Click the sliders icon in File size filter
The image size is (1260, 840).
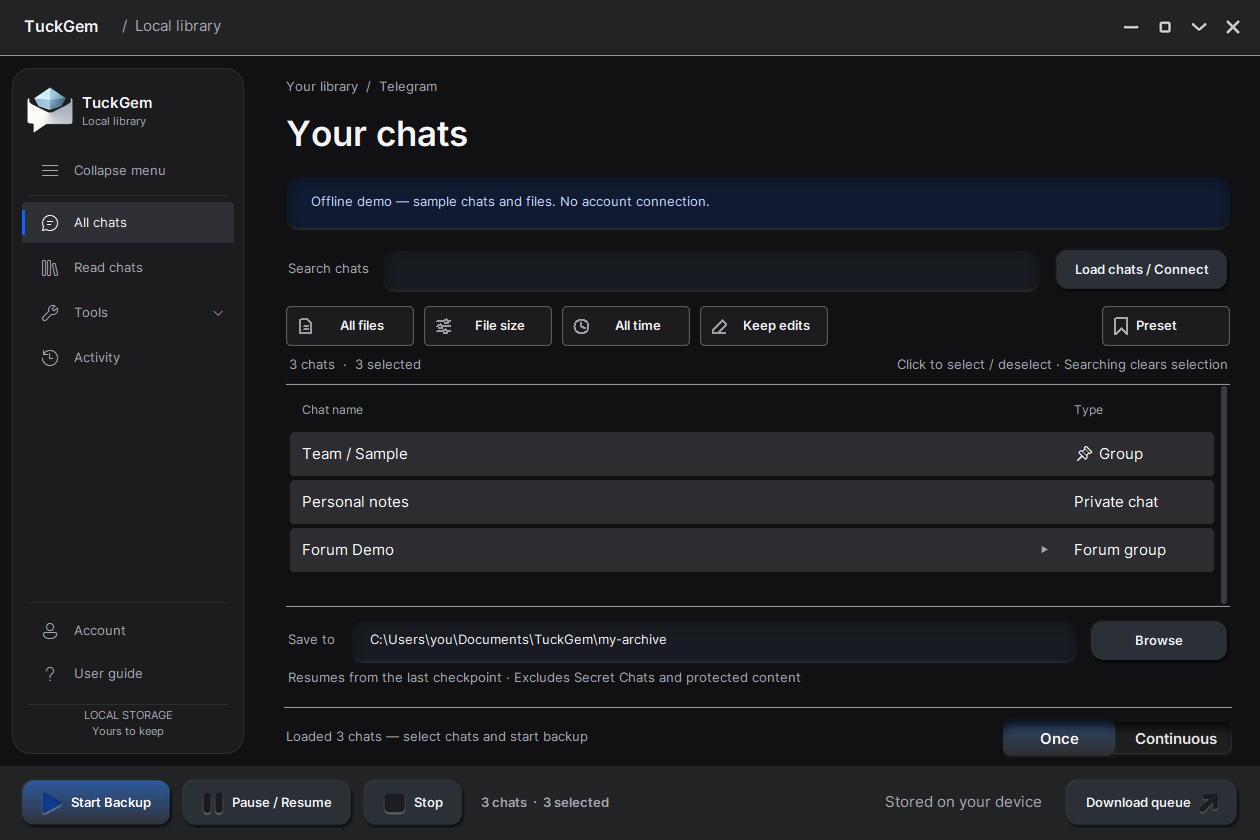[444, 326]
